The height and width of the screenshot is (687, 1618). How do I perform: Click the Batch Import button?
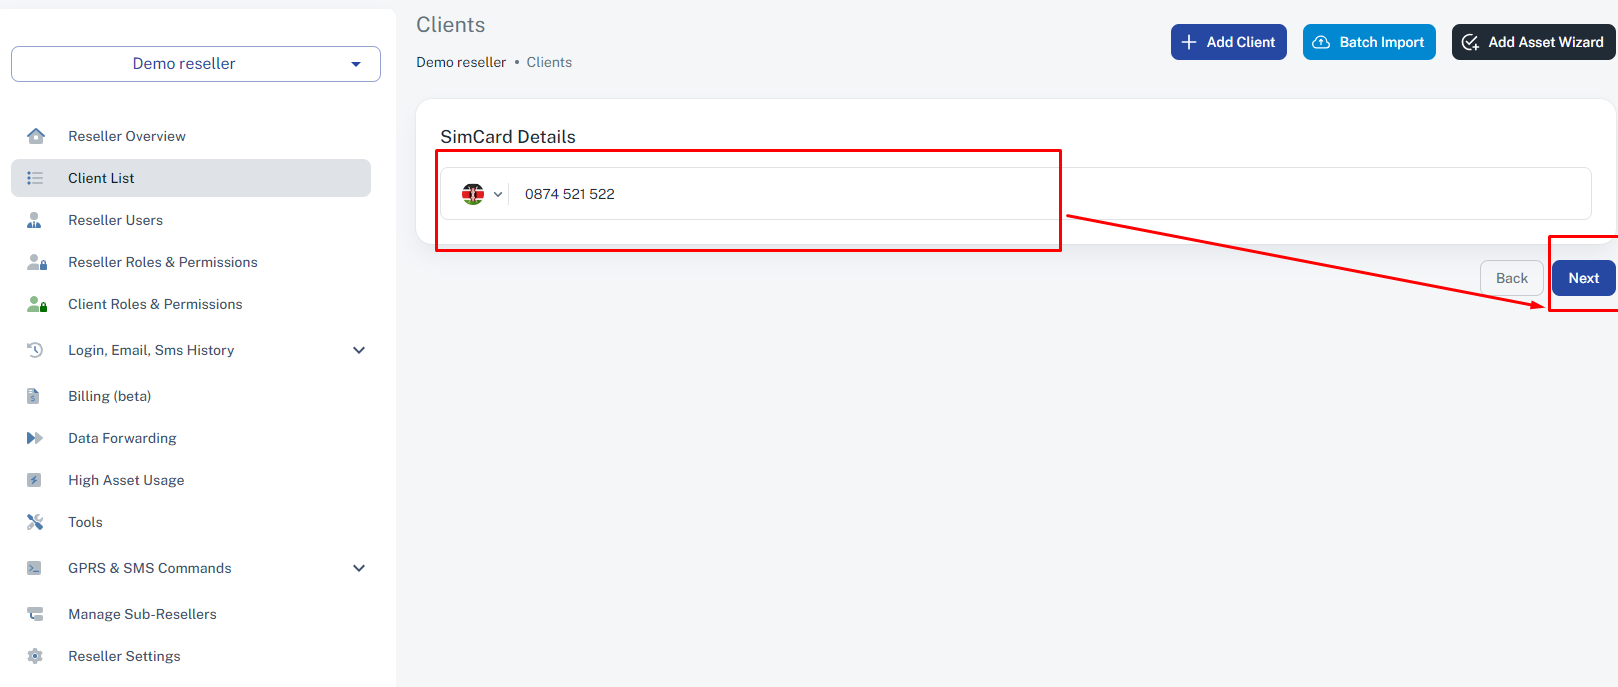click(x=1370, y=42)
